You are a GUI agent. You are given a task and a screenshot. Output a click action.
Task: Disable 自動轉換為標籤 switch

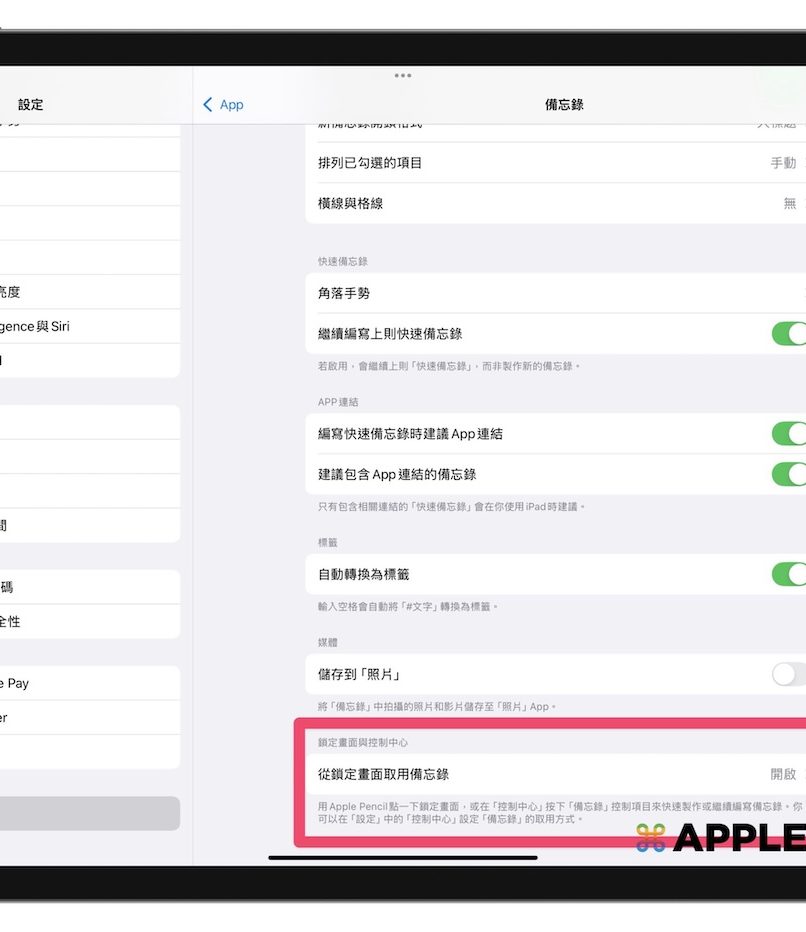coord(788,574)
